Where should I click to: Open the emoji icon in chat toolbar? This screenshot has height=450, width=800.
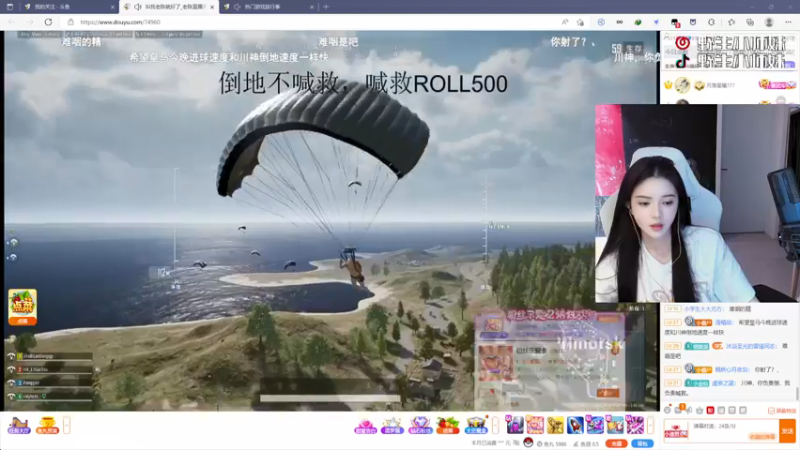click(667, 410)
